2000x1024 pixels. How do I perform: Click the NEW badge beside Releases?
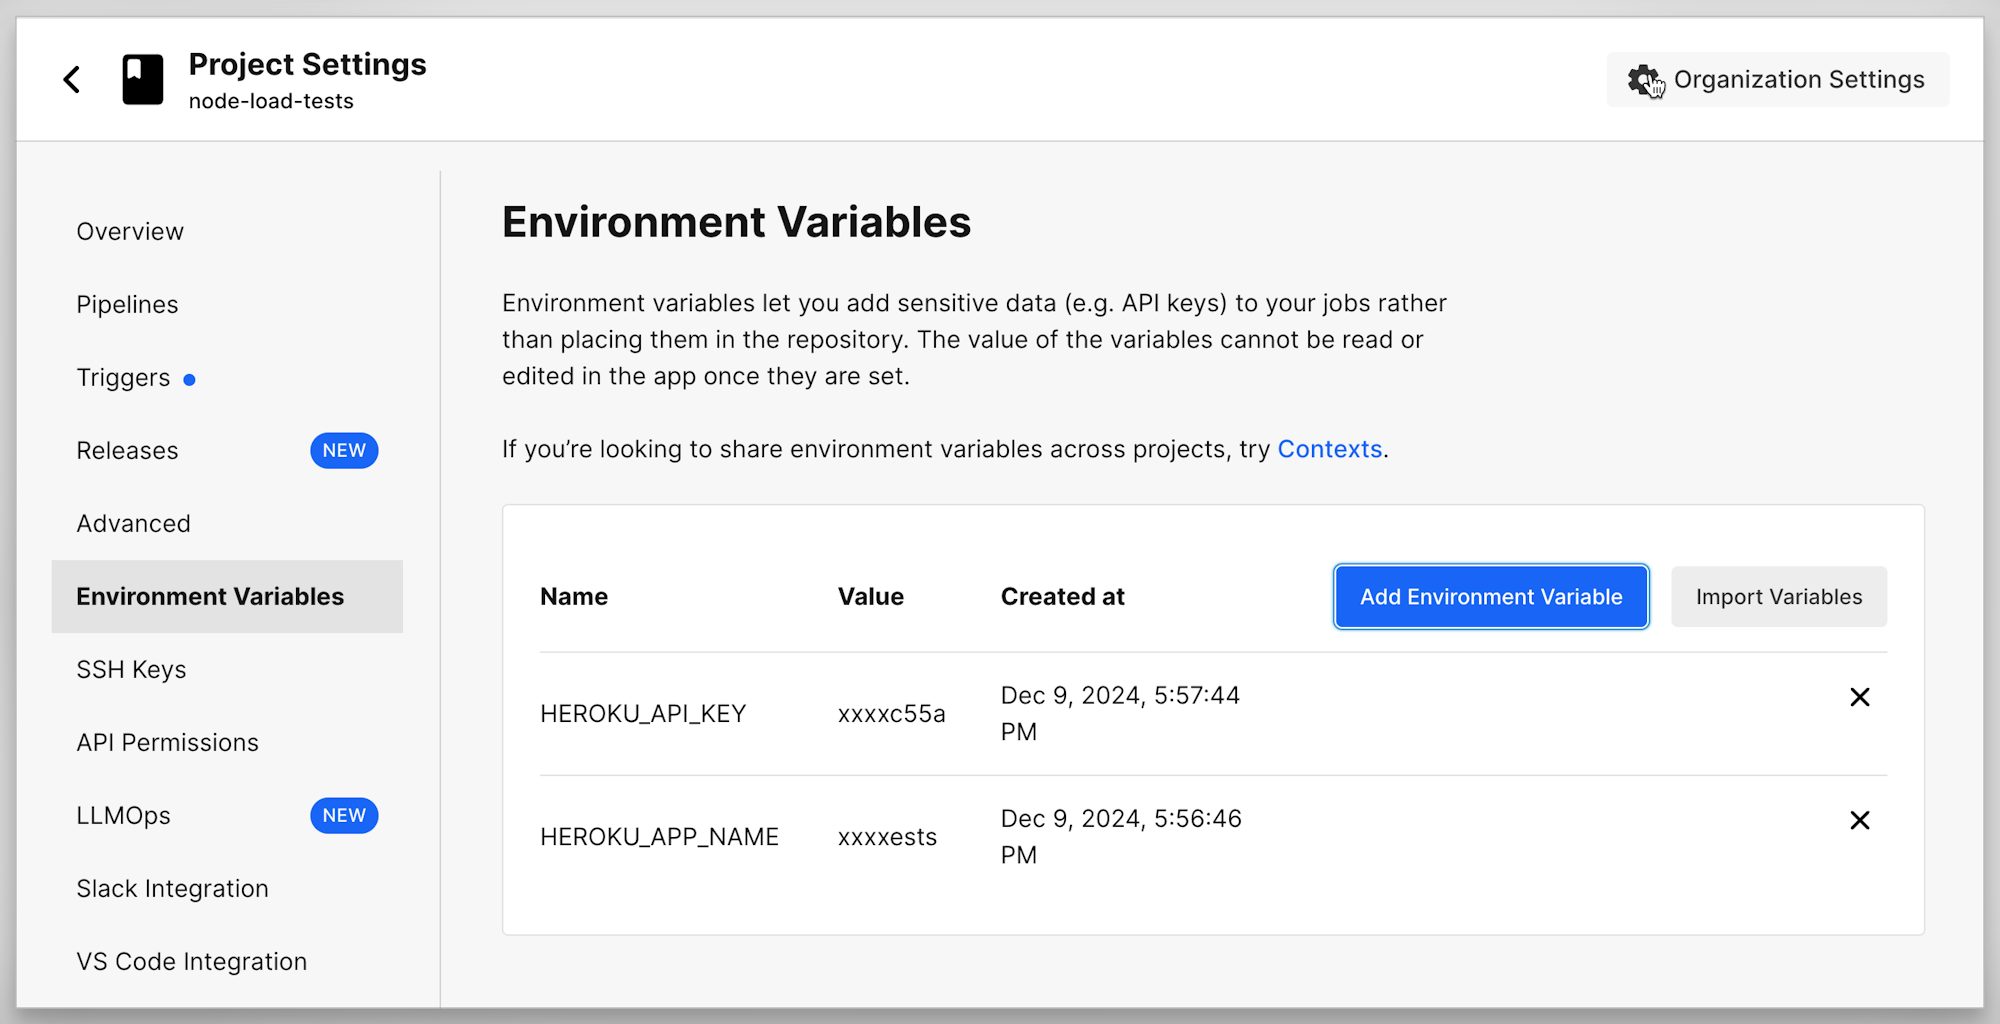344,451
